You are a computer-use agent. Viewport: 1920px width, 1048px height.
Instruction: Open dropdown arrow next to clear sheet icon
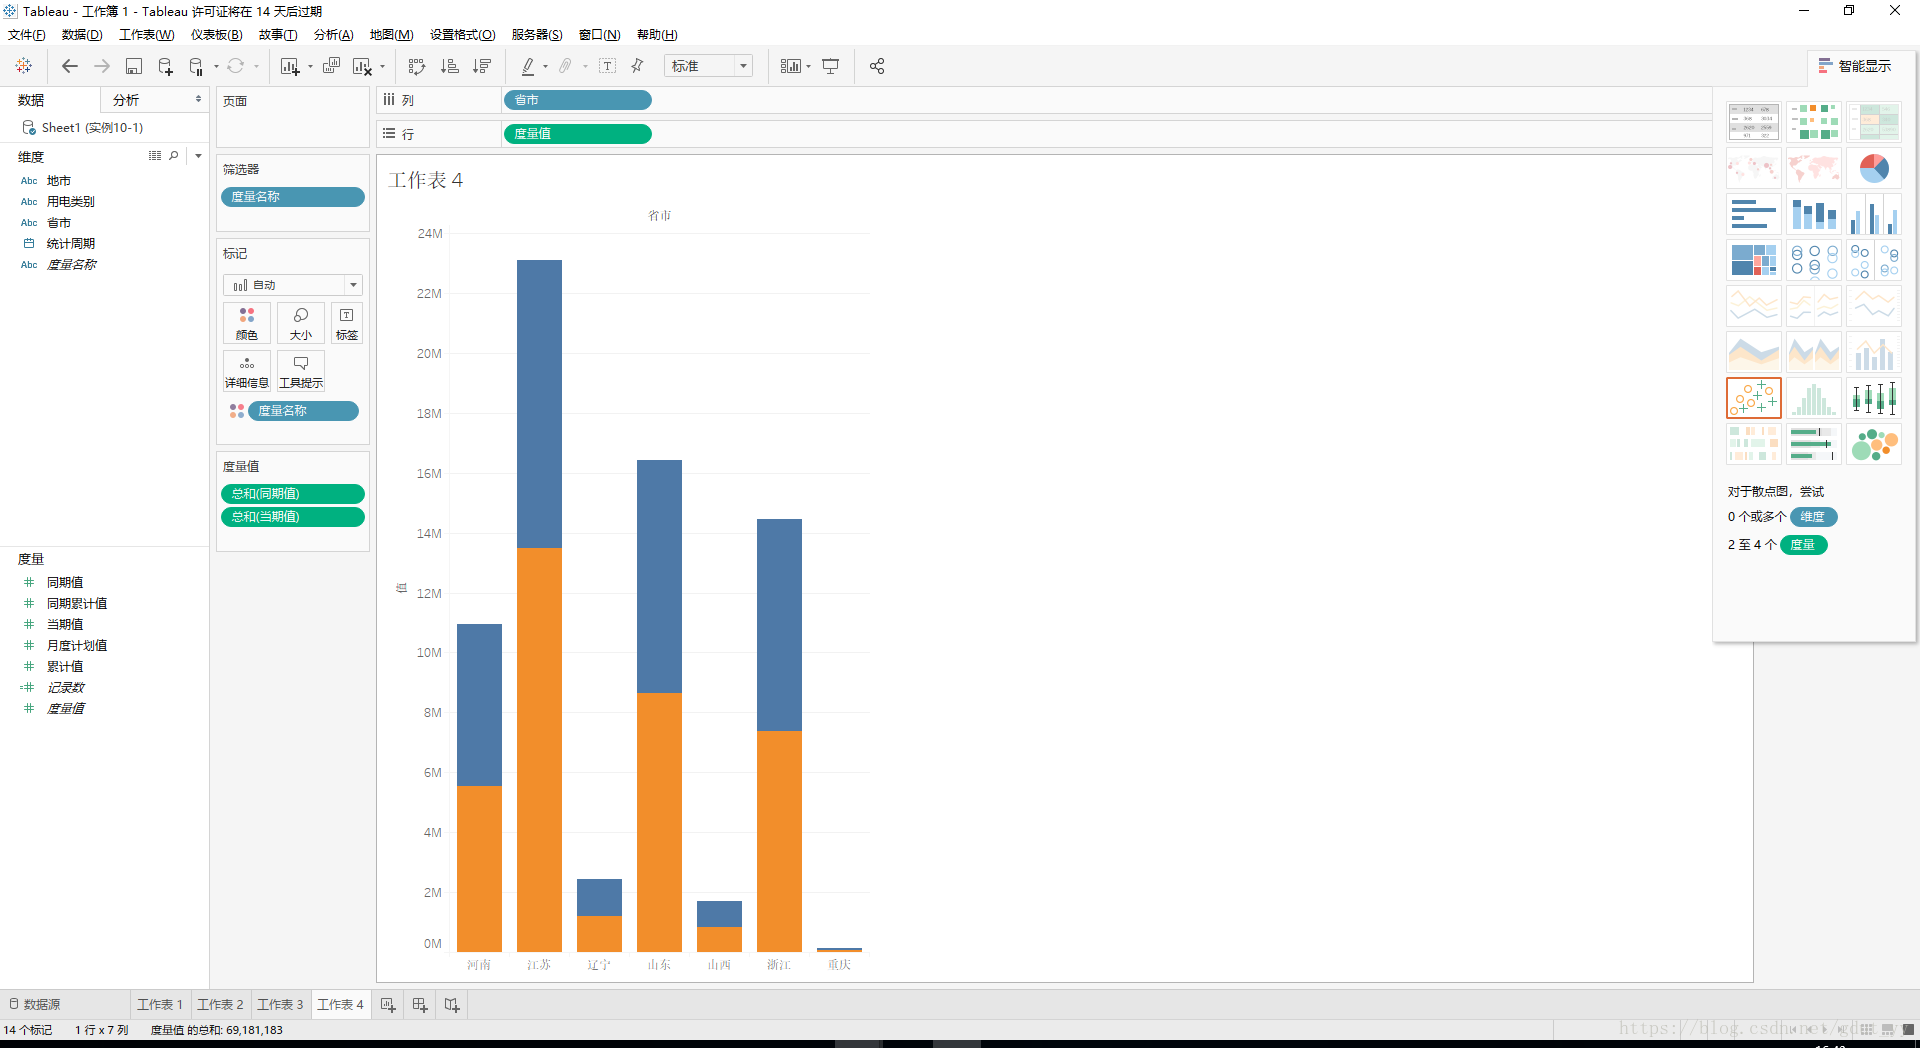[x=382, y=67]
